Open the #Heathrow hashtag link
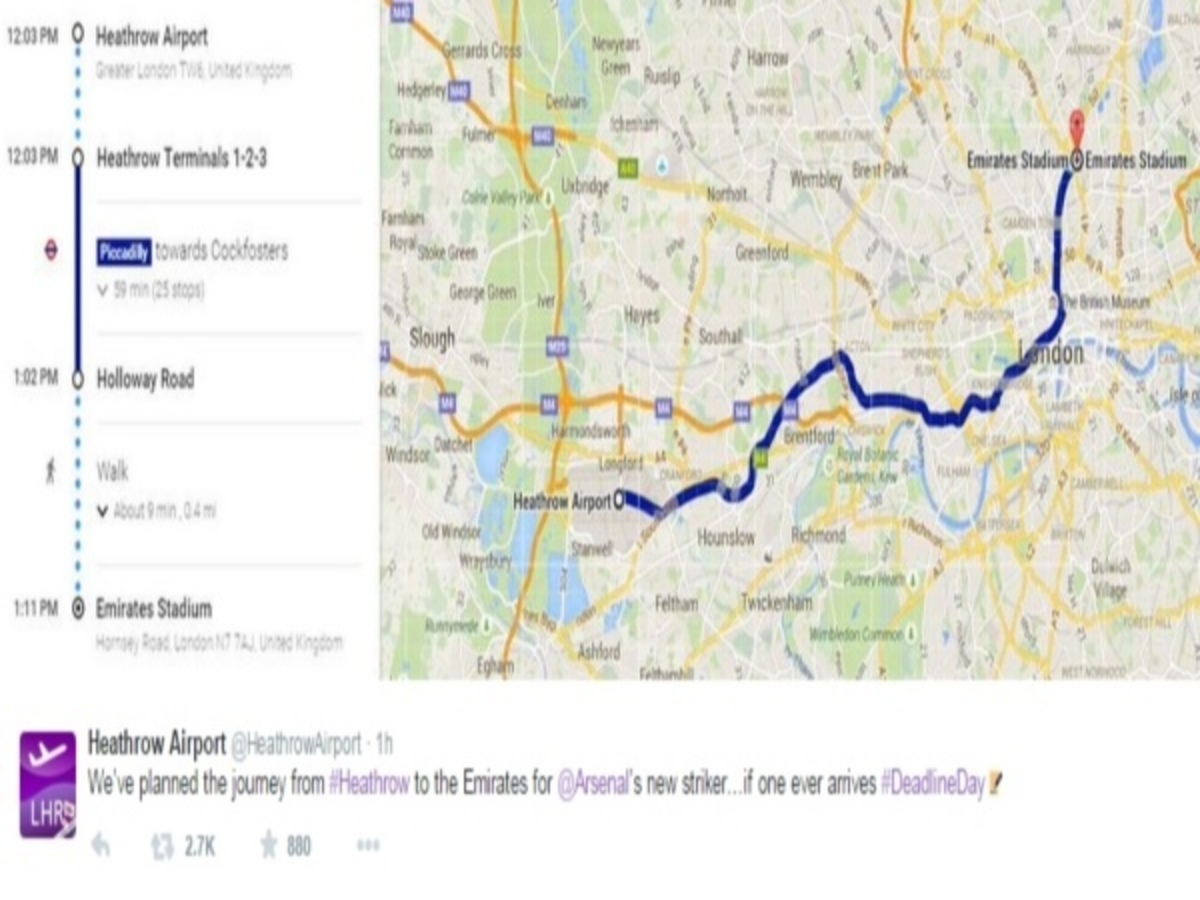1200x900 pixels. 369,783
